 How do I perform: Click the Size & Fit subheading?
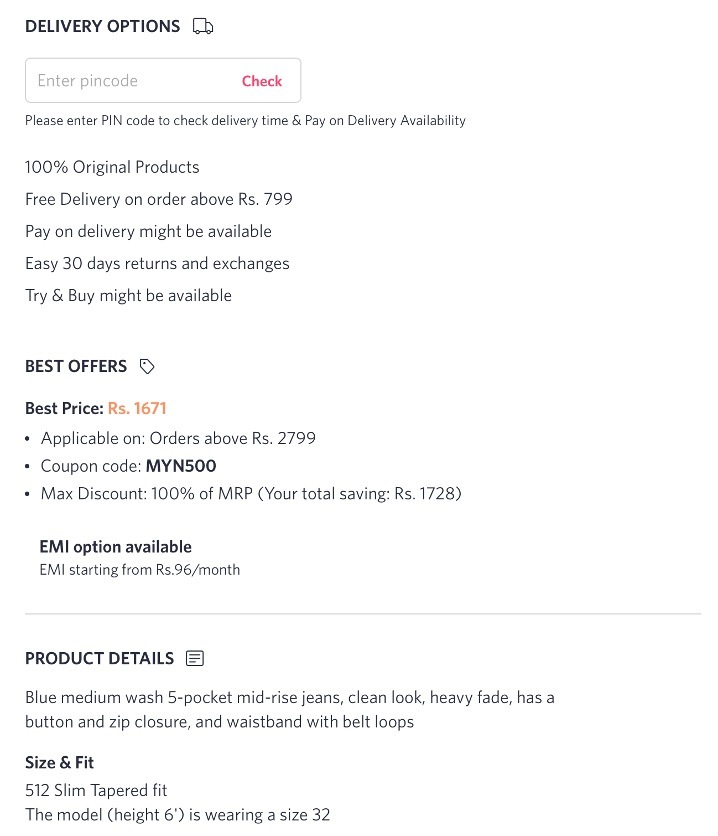[x=59, y=762]
